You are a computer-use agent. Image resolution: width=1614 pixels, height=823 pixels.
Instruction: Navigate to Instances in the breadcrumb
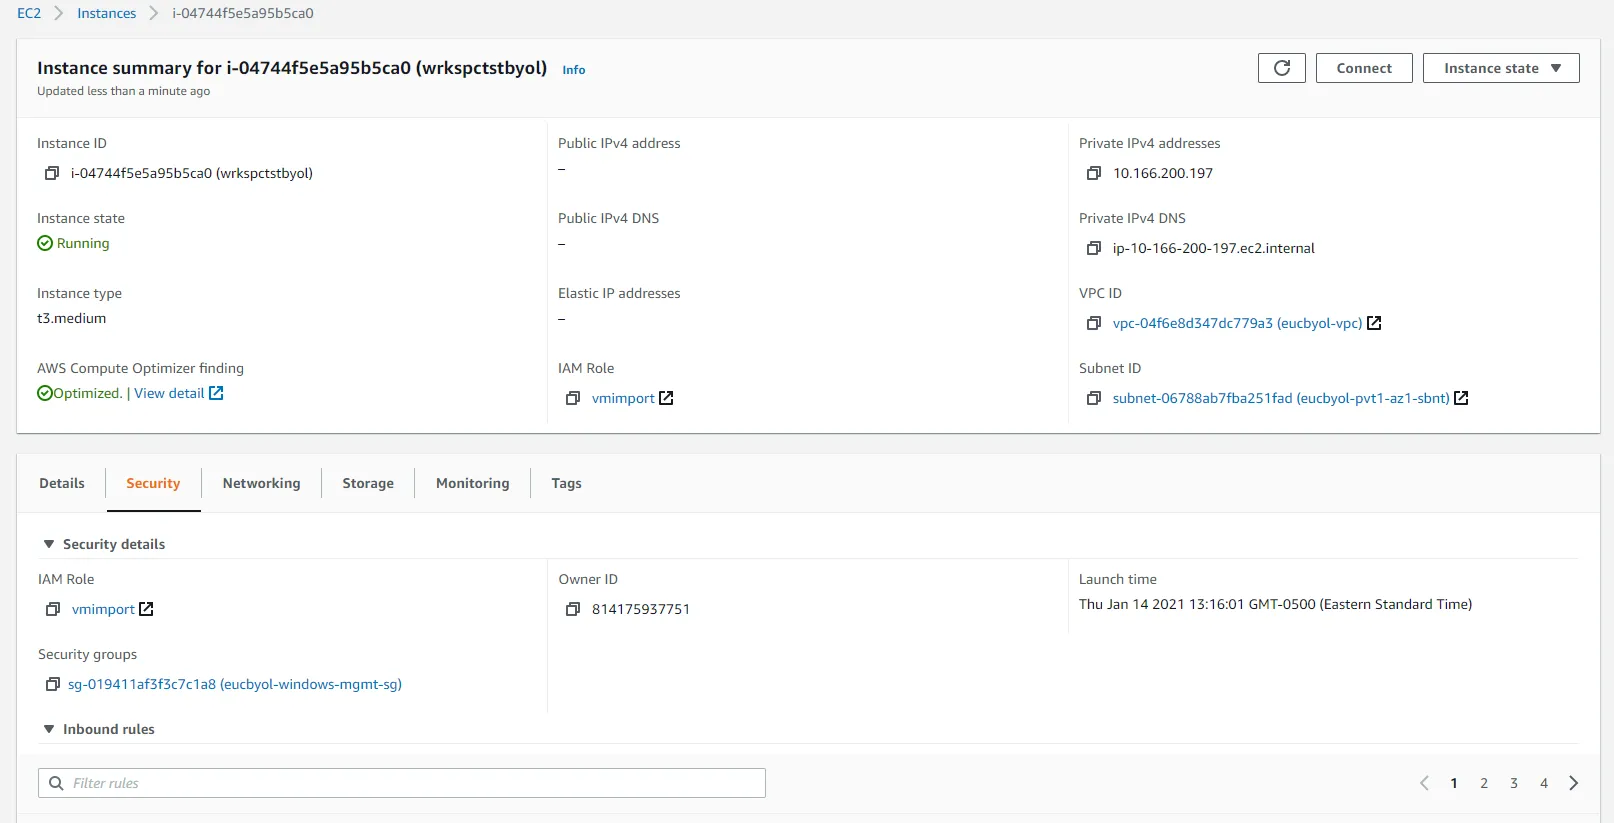106,13
